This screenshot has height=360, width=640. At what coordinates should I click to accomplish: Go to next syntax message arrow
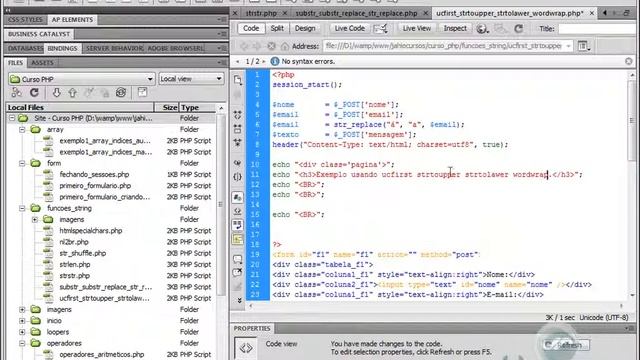[x=264, y=61]
